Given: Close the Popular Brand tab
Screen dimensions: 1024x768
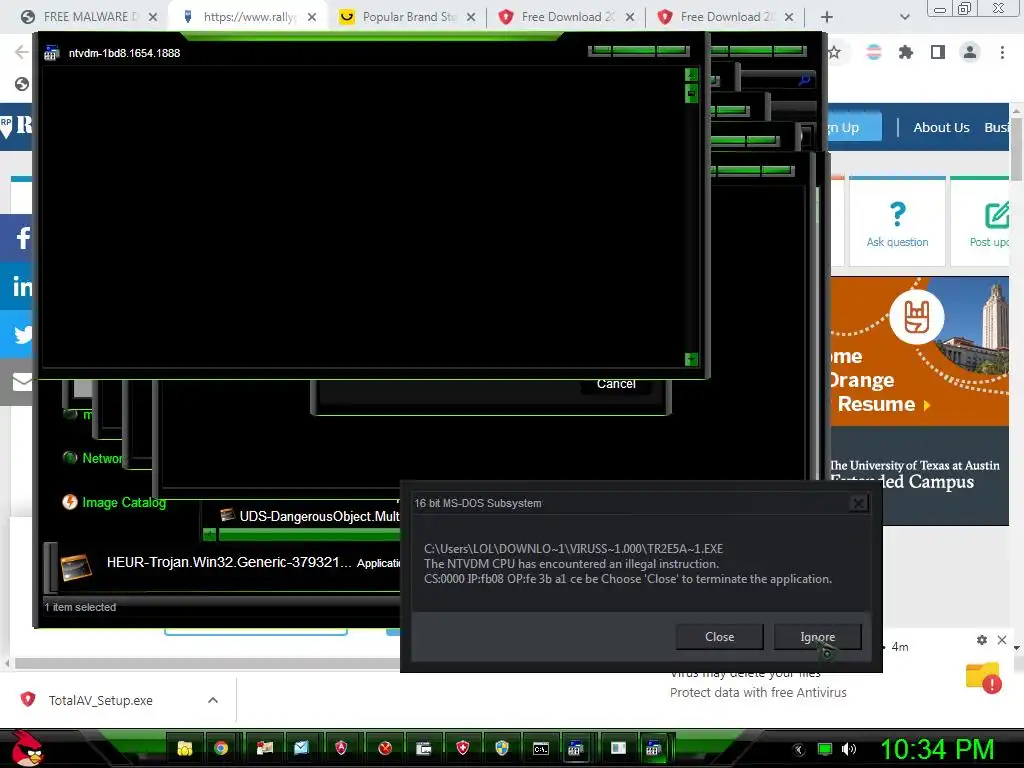Looking at the screenshot, I should [471, 17].
